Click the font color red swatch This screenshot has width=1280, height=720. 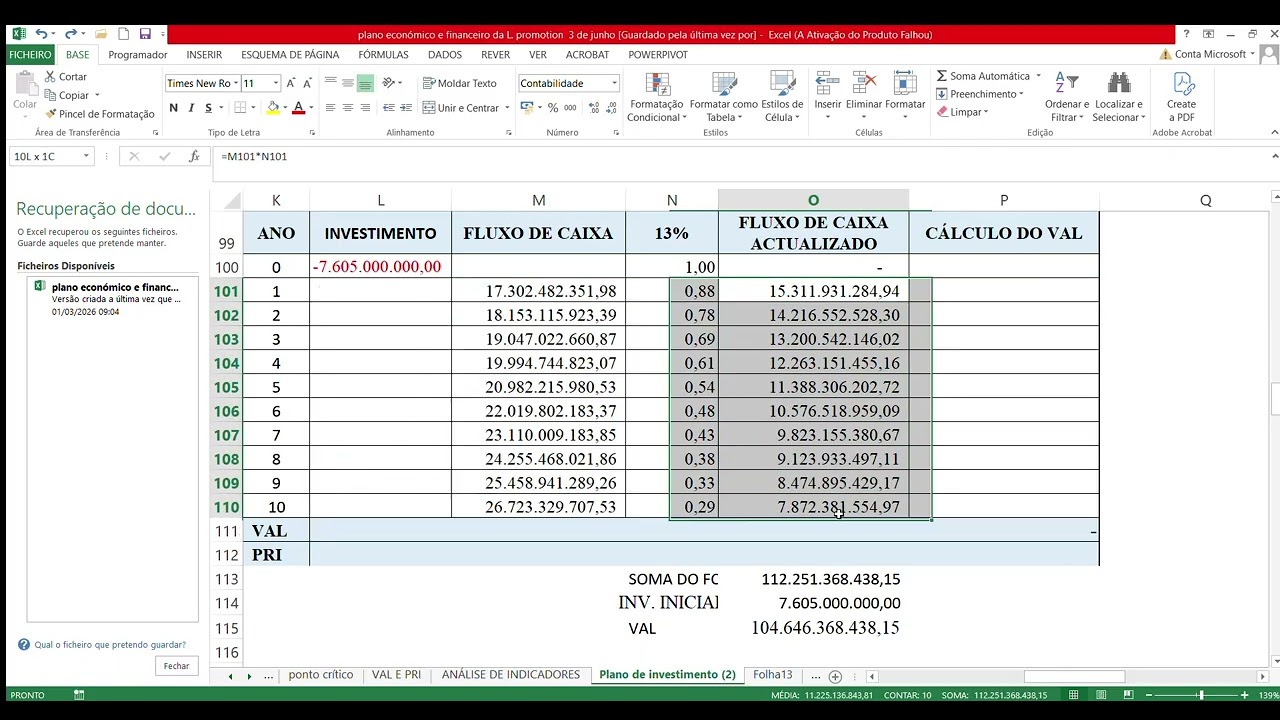pyautogui.click(x=298, y=108)
